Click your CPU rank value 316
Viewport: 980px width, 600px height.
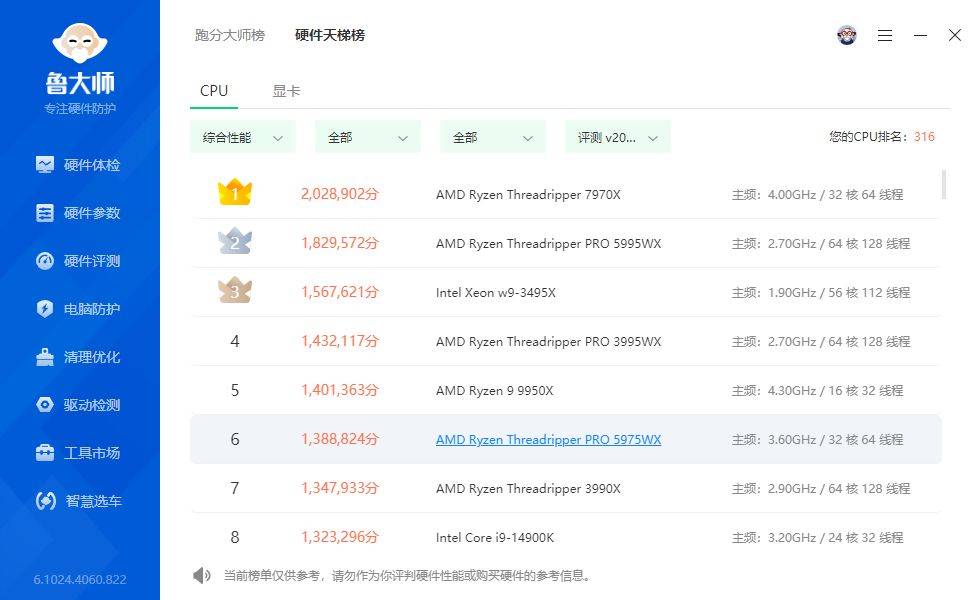(924, 137)
